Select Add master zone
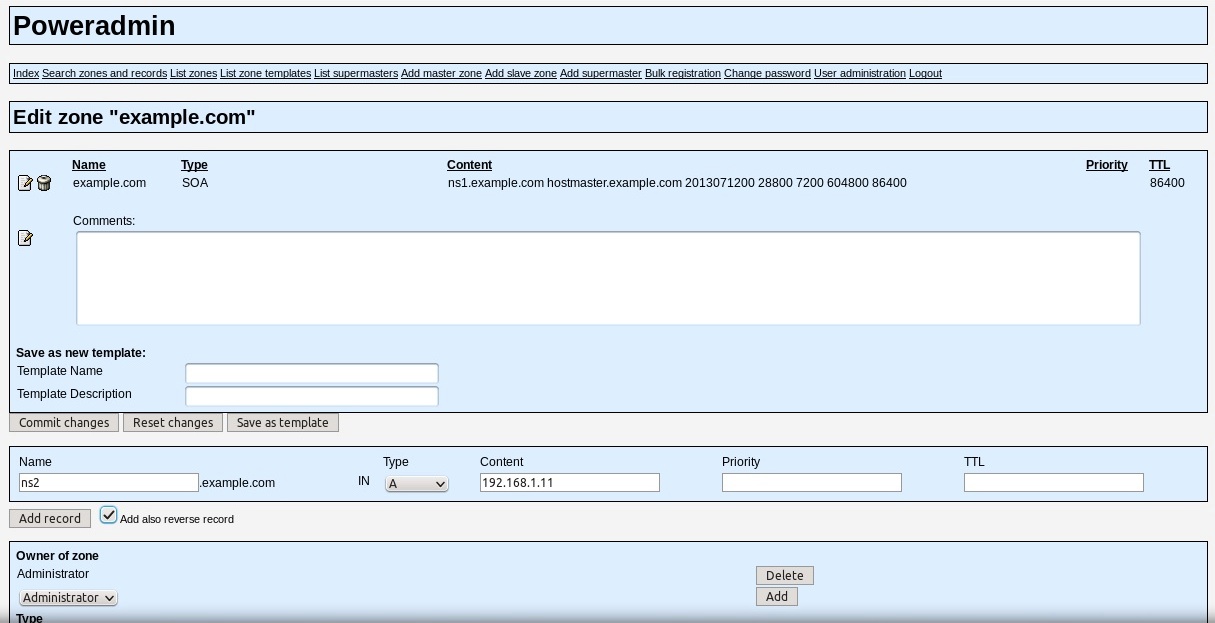 coord(441,73)
